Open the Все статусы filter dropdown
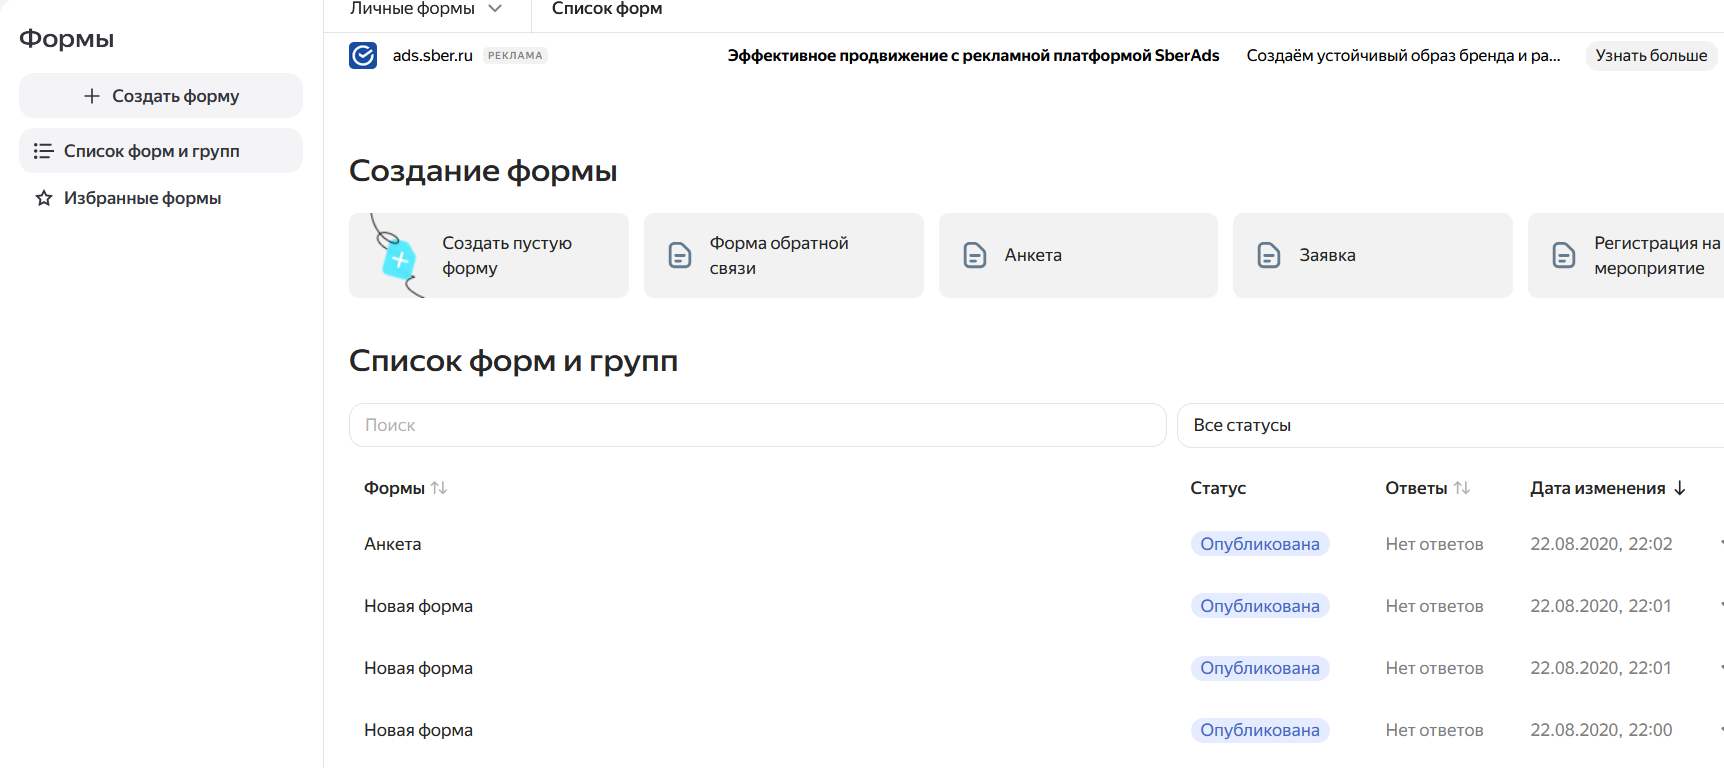 pos(1450,425)
